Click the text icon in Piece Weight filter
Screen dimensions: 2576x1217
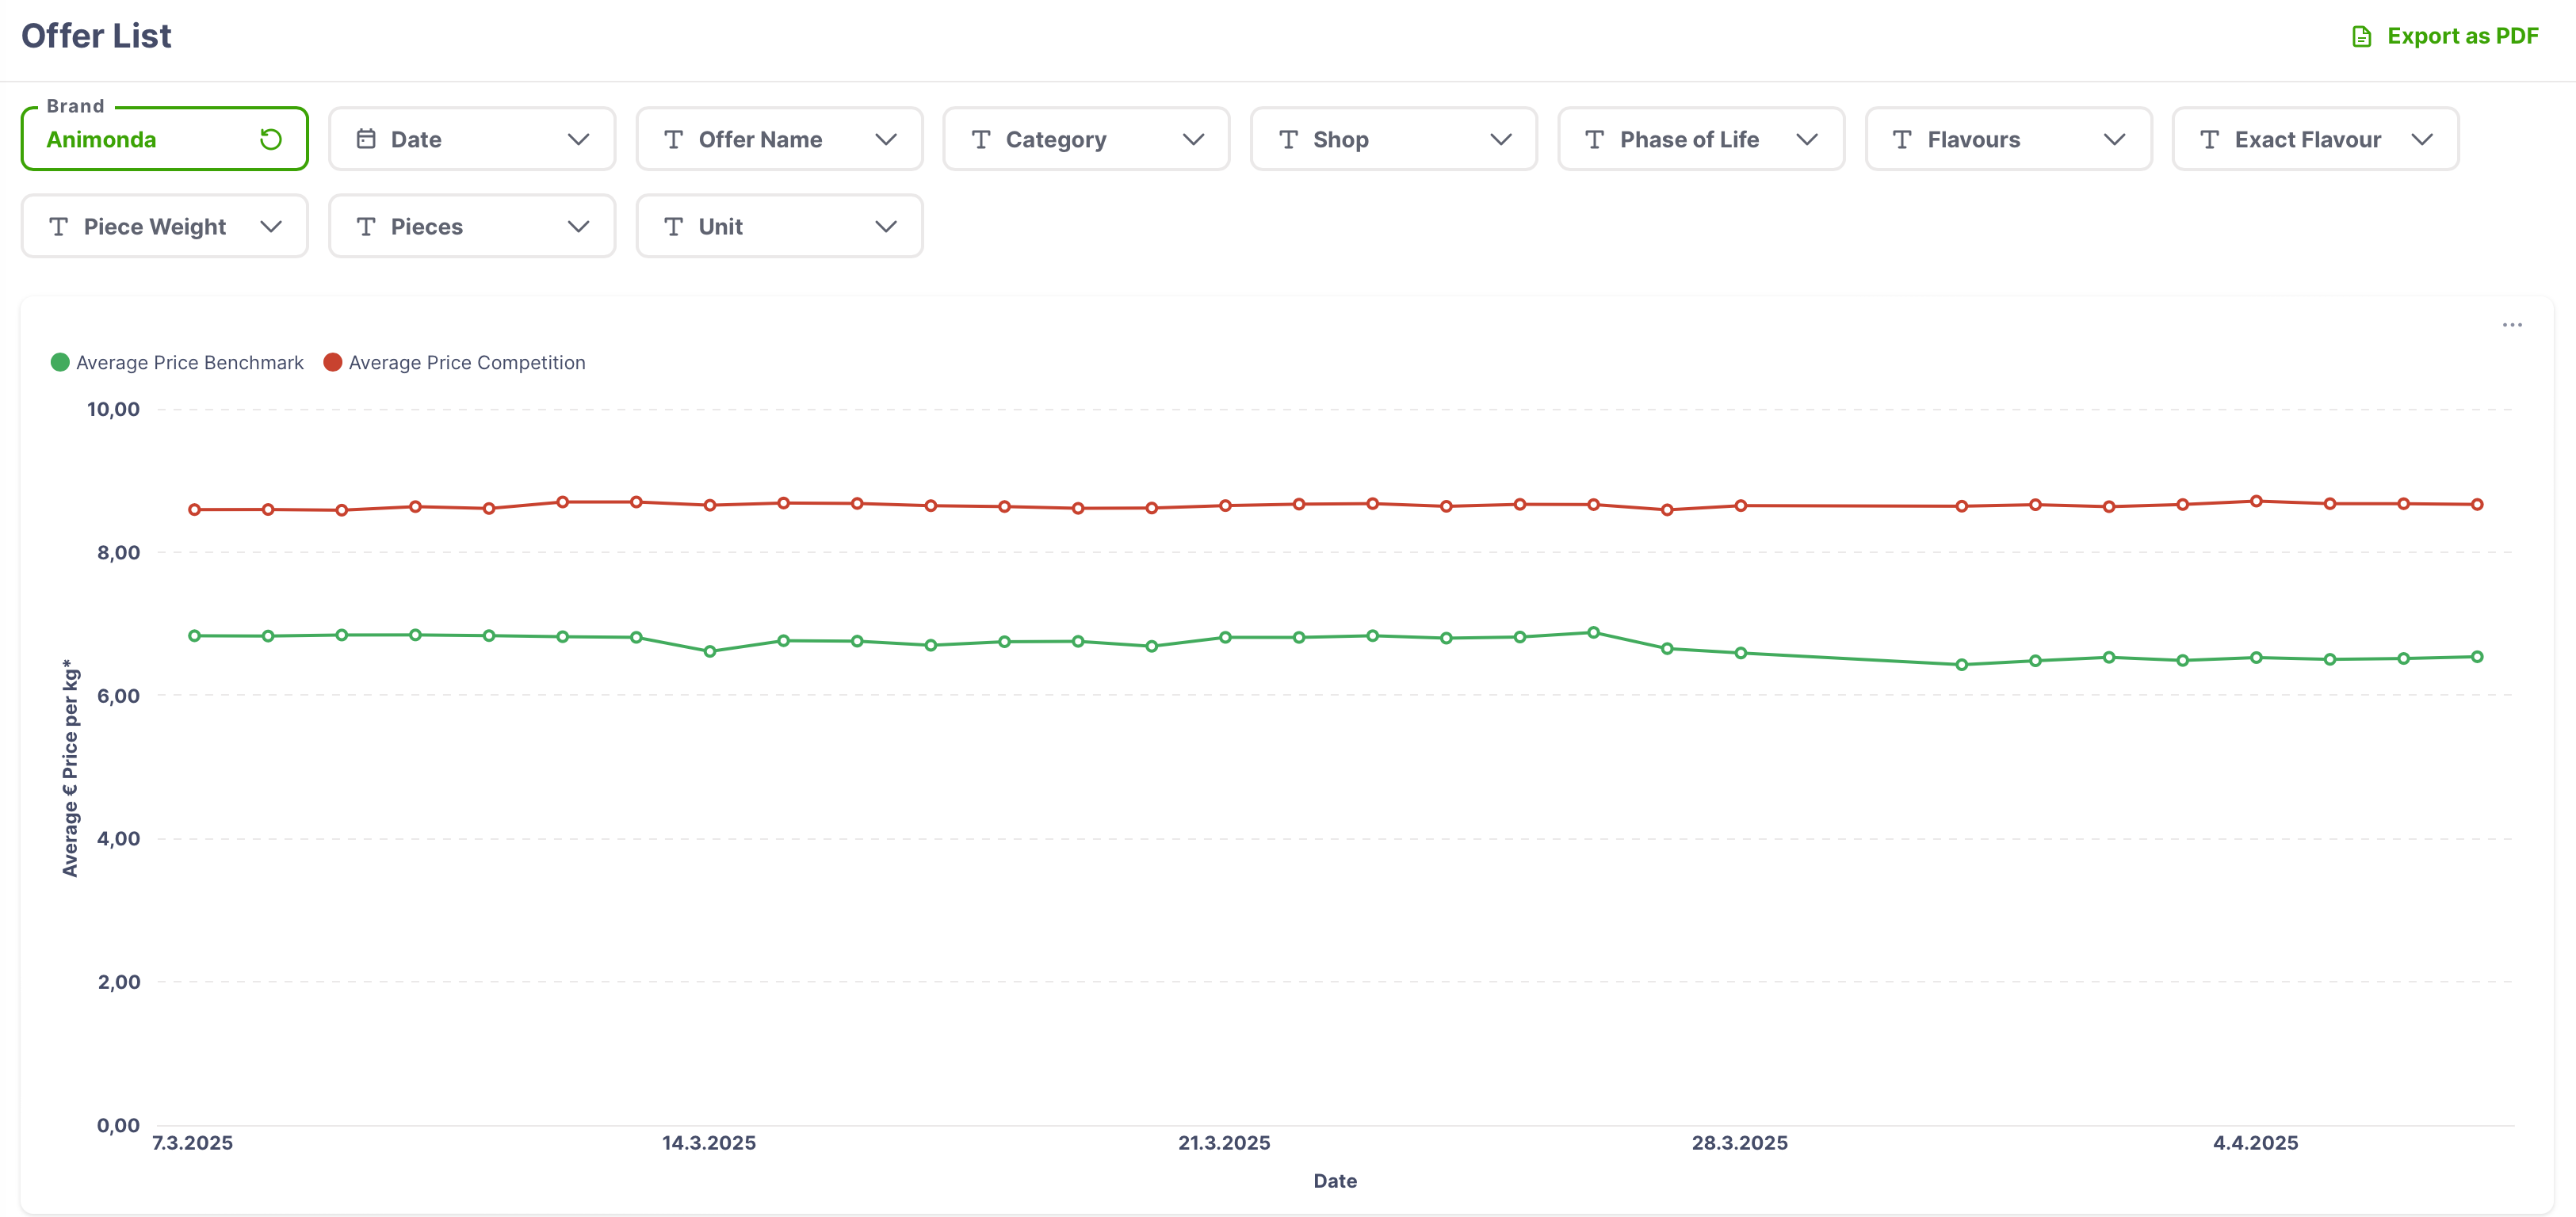58,227
